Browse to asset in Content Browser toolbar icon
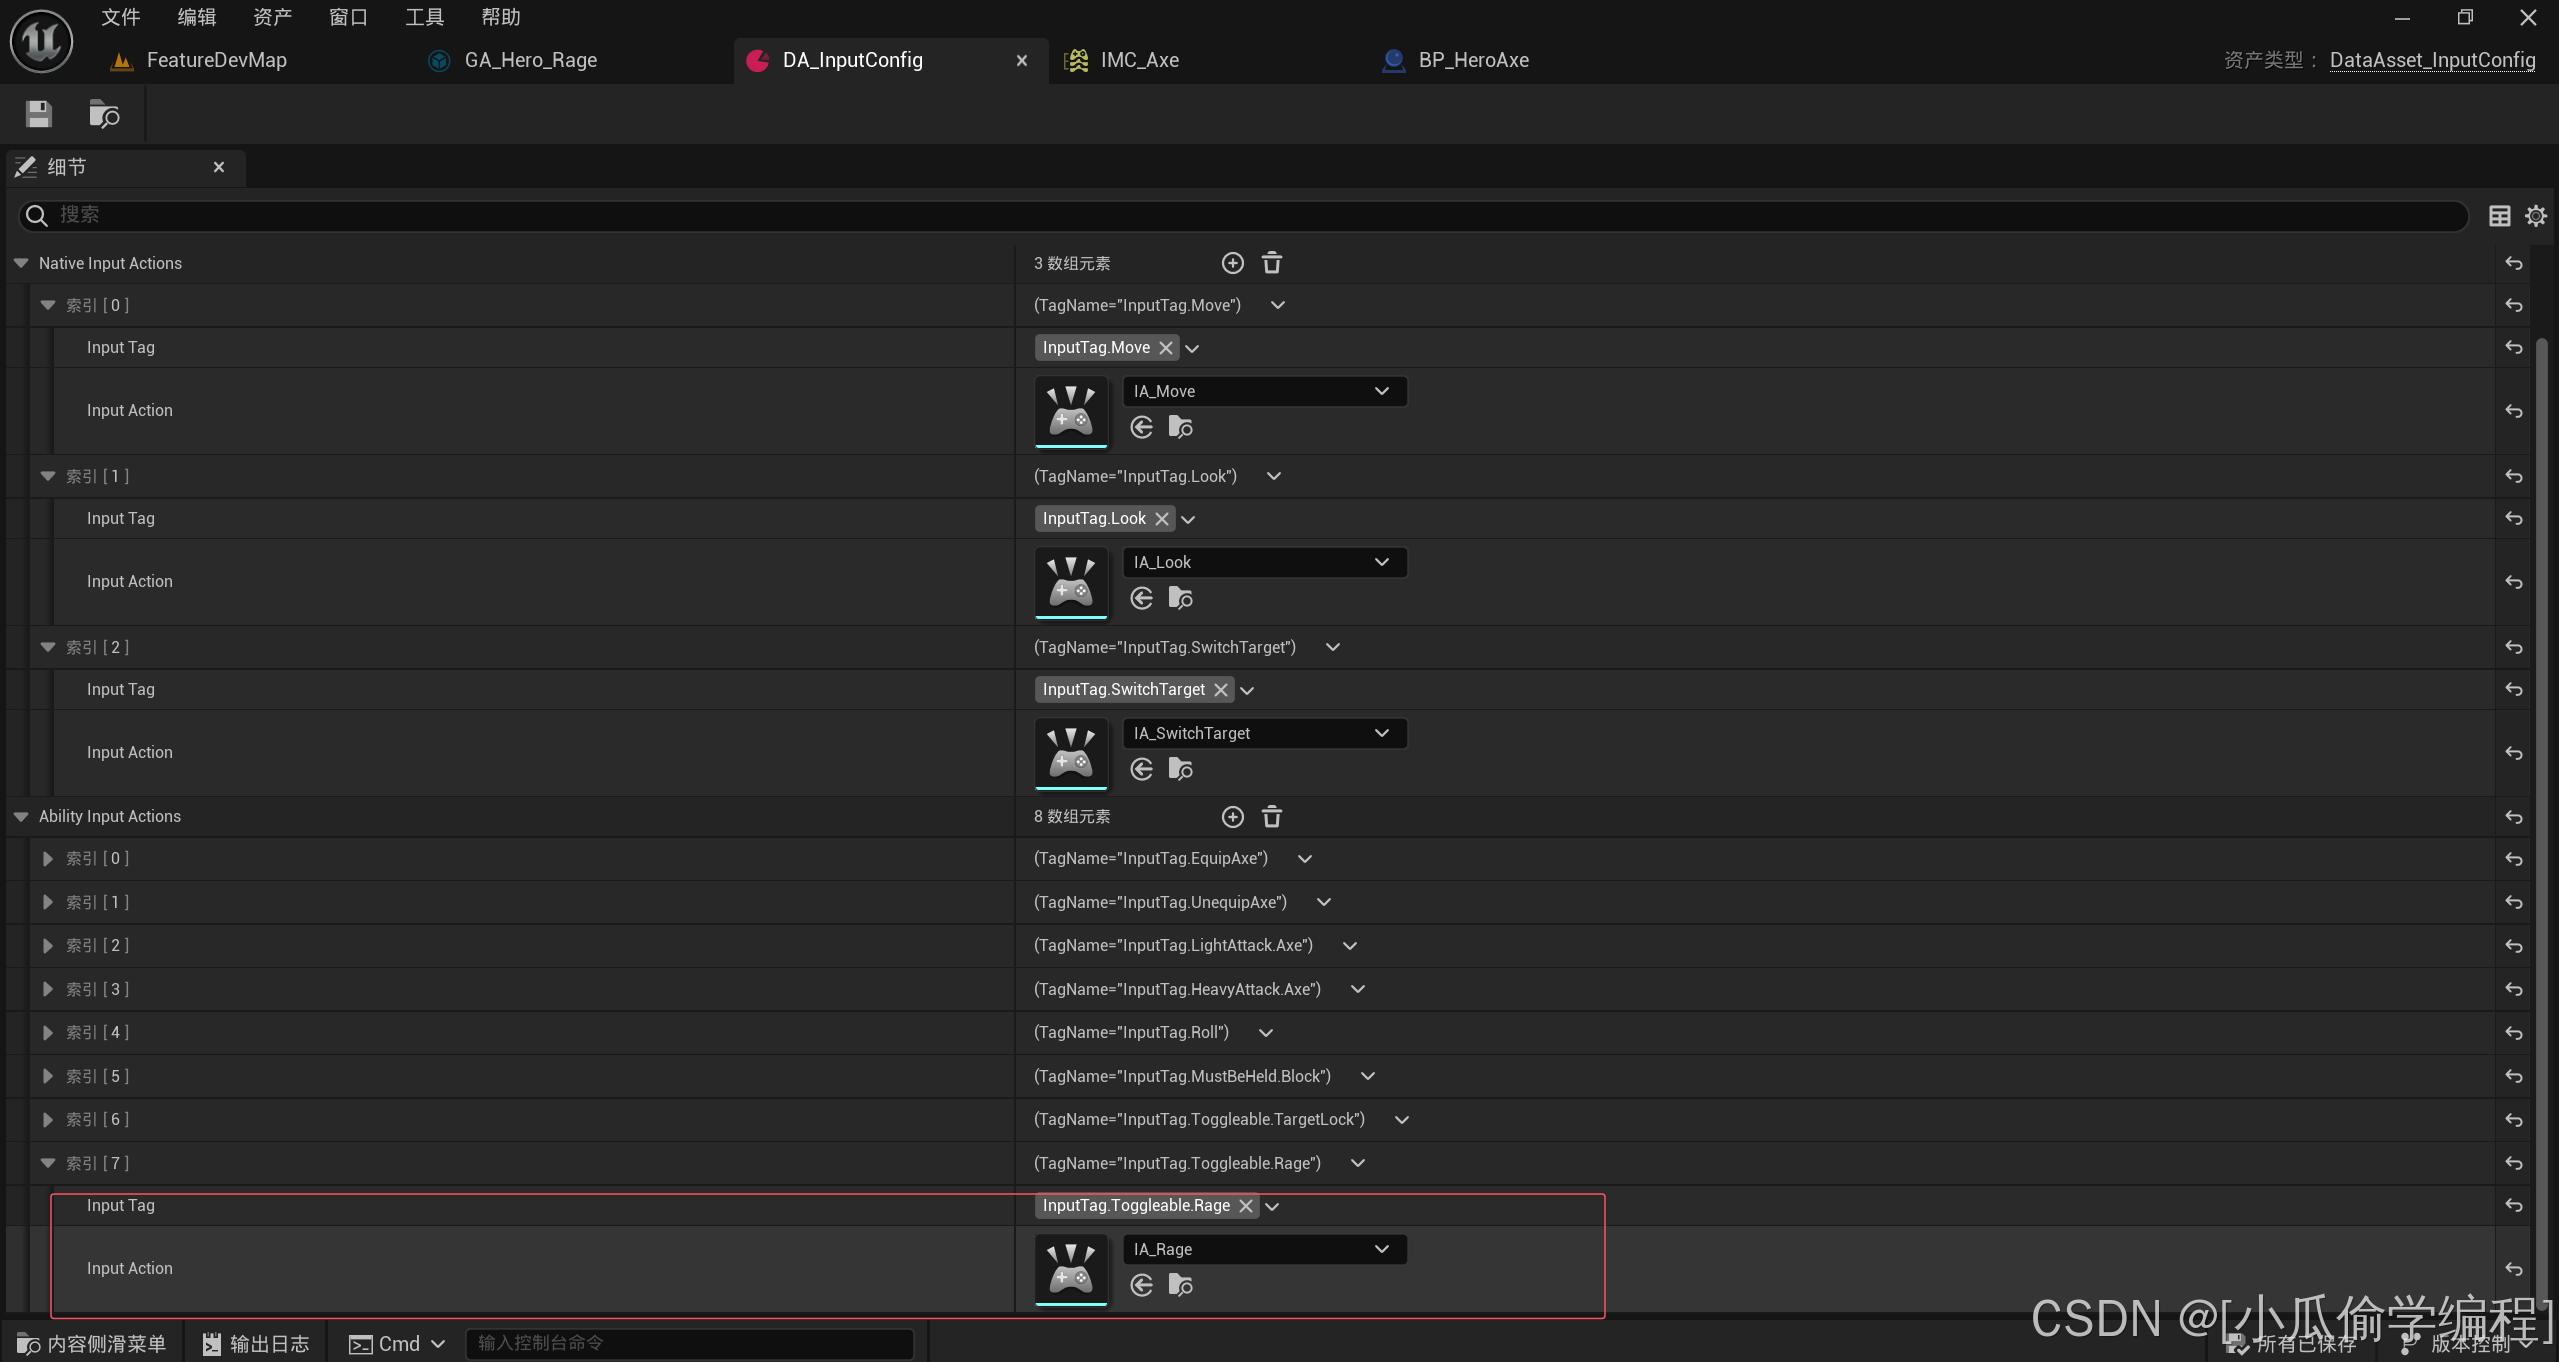Screen dimensions: 2559x1362 tap(104, 114)
